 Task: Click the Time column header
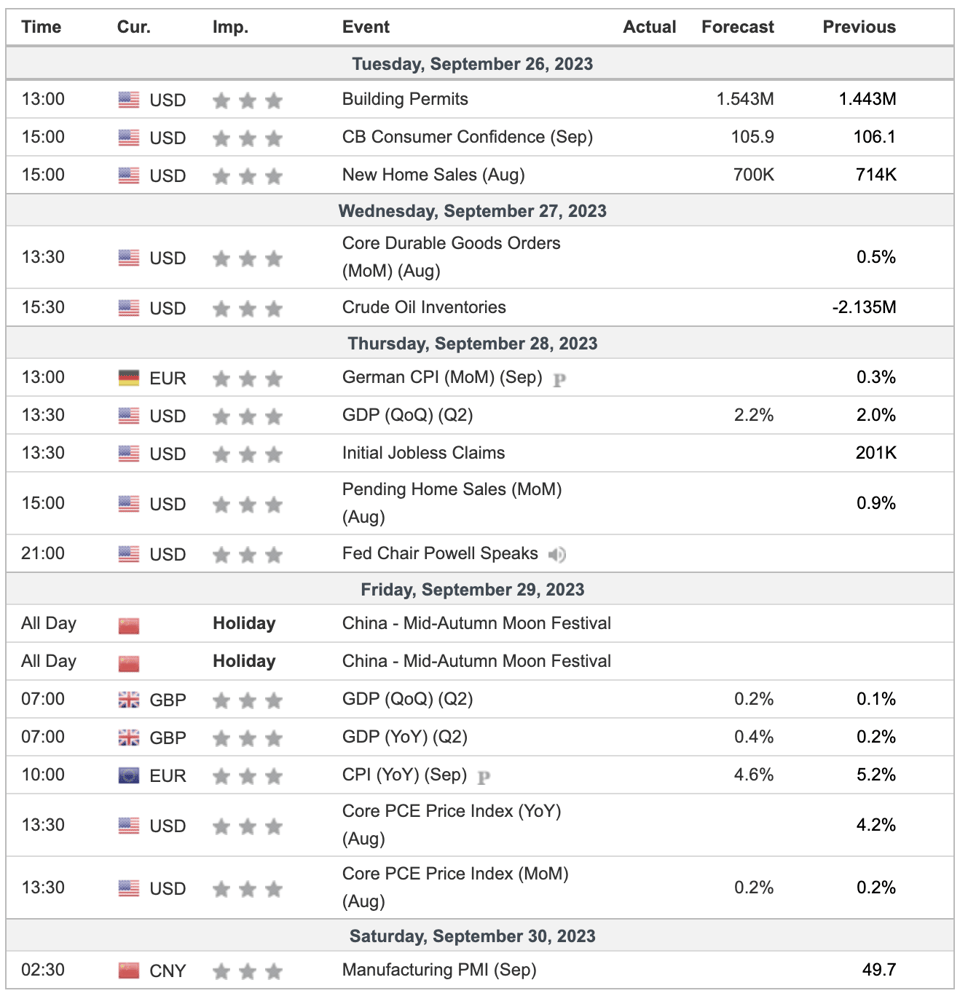tap(41, 27)
